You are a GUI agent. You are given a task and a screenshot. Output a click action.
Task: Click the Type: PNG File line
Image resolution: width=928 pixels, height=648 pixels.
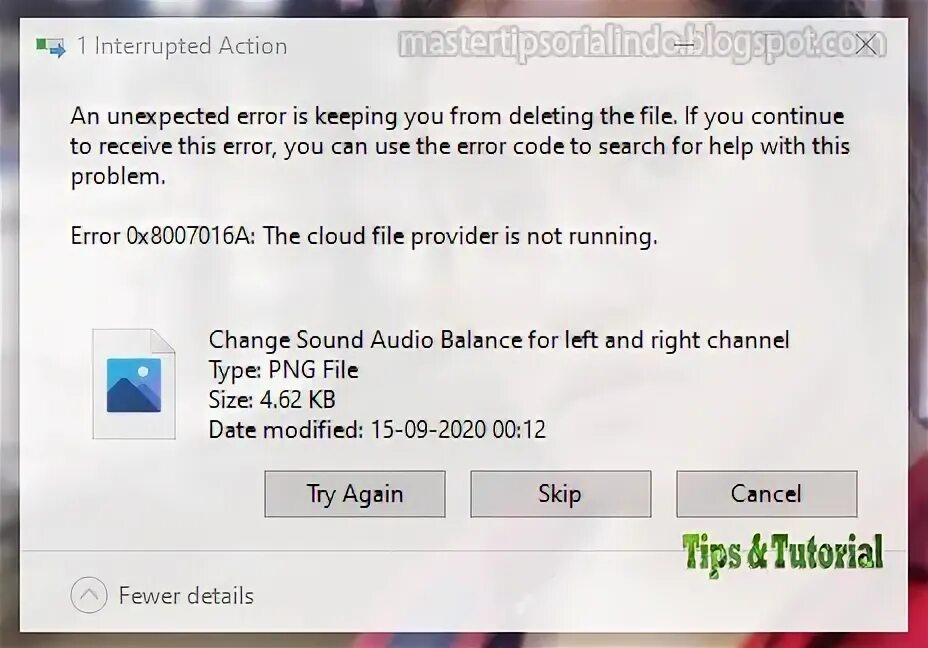click(283, 370)
